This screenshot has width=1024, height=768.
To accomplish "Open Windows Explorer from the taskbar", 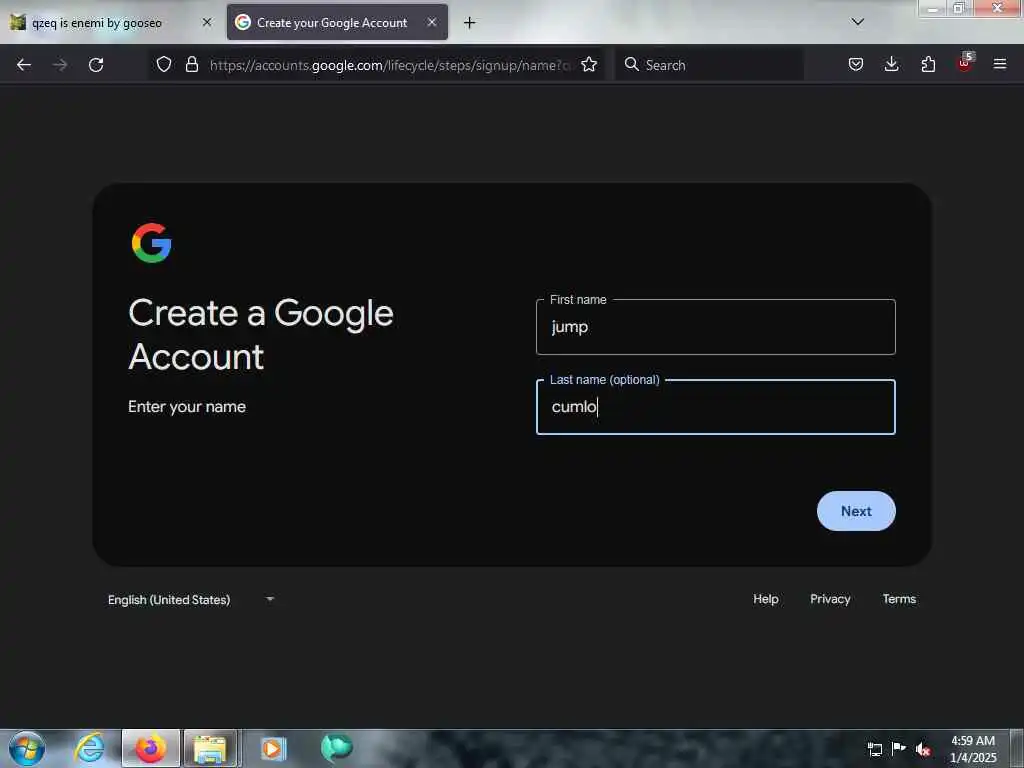I will pyautogui.click(x=210, y=748).
